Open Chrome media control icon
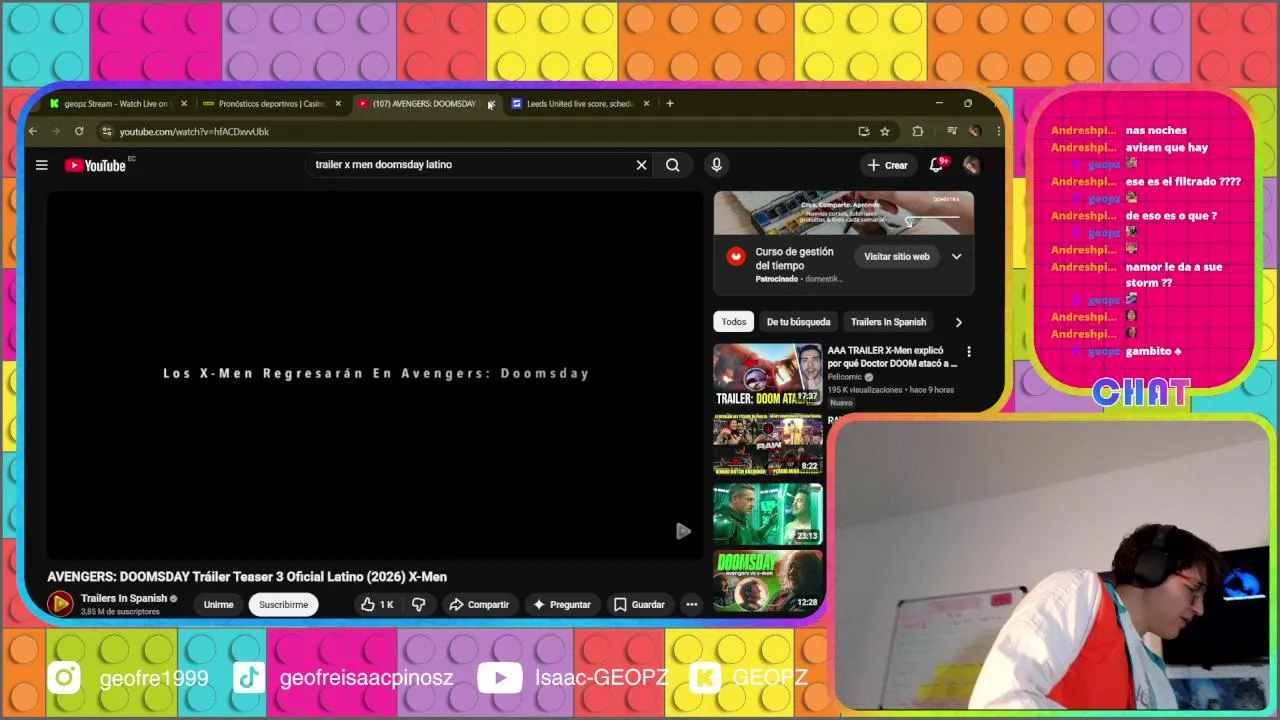This screenshot has height=720, width=1280. (x=951, y=131)
